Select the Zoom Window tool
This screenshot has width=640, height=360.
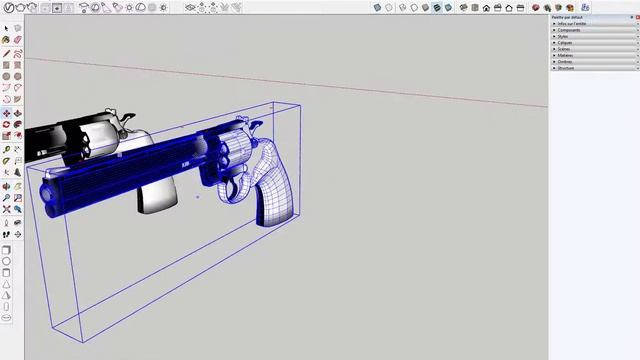click(18, 198)
